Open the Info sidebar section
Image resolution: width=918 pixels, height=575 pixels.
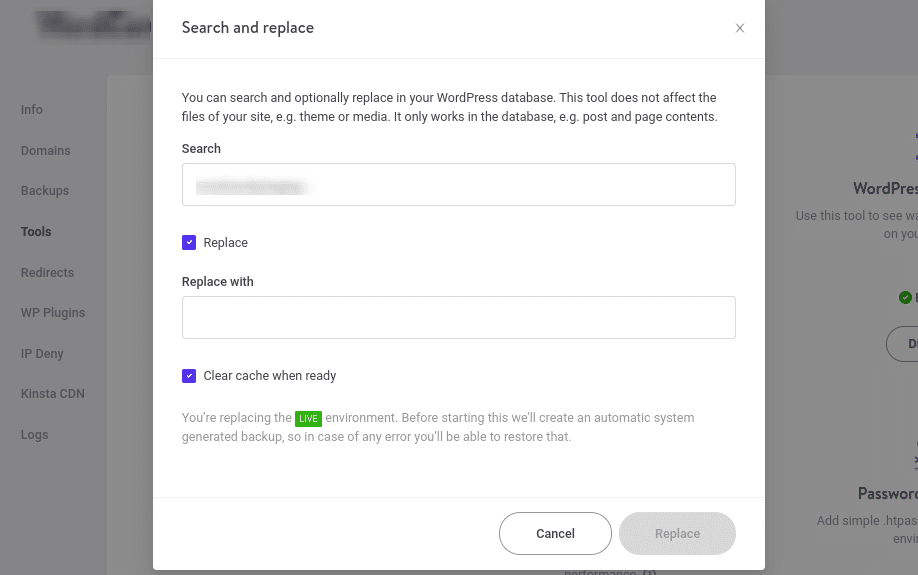(32, 110)
